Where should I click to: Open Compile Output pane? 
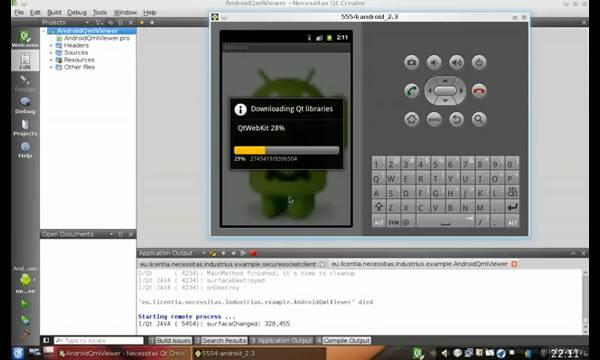click(x=343, y=340)
